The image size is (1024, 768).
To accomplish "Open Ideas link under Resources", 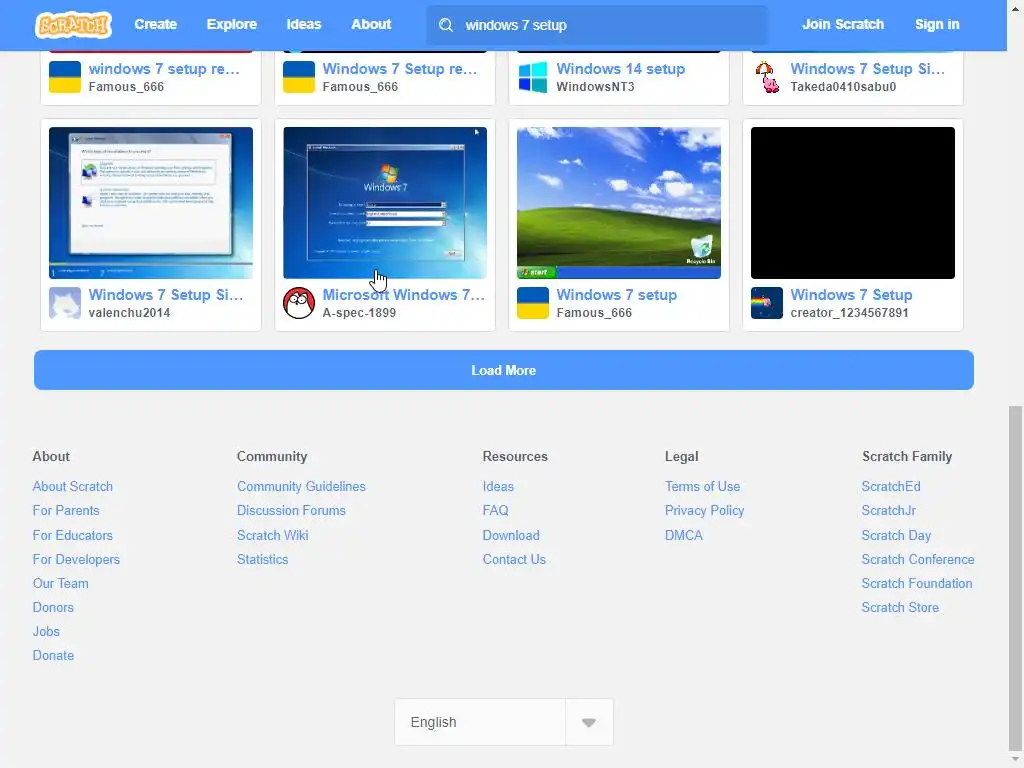I will tap(498, 487).
